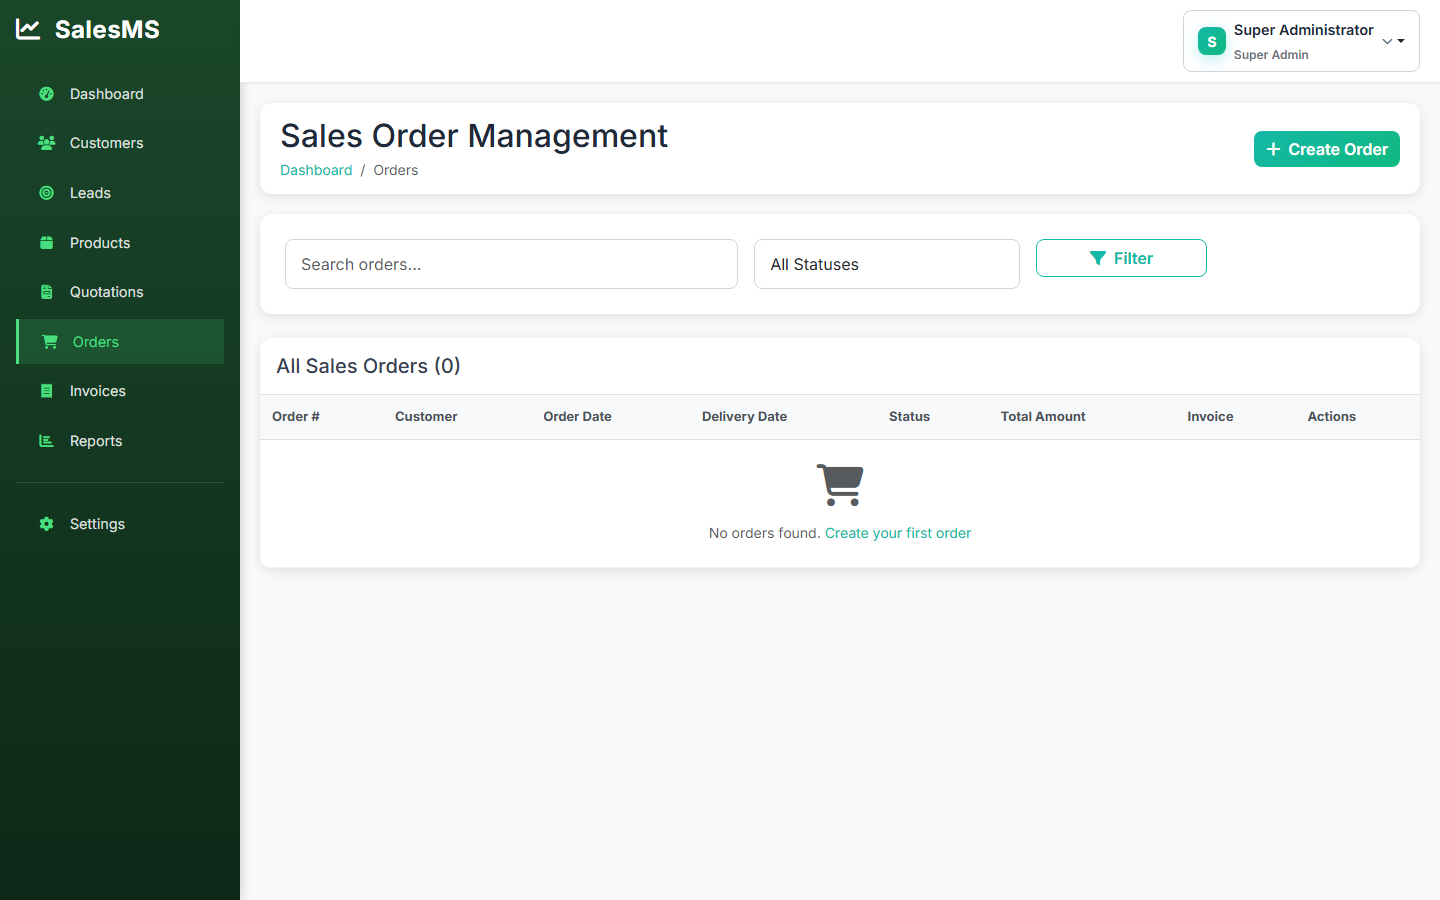Click the Leads target icon
Image resolution: width=1440 pixels, height=900 pixels.
[x=46, y=193]
